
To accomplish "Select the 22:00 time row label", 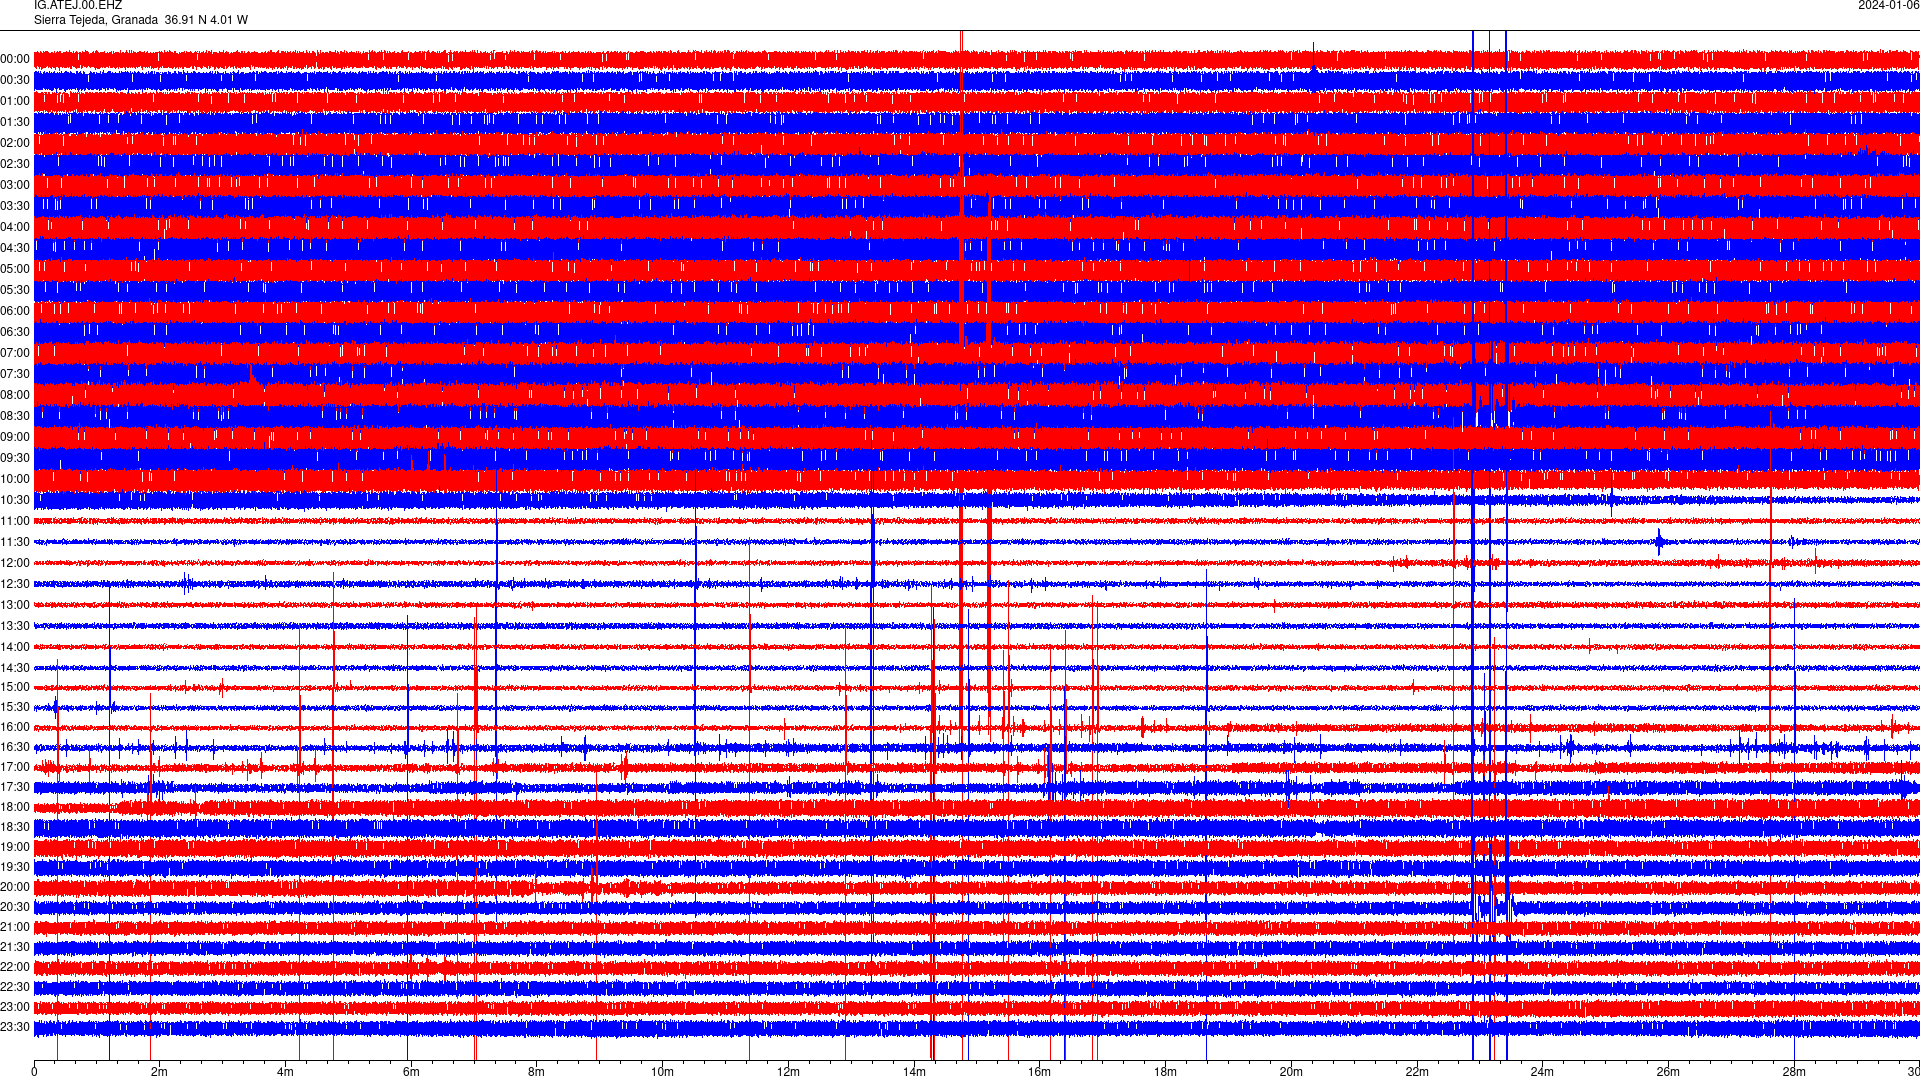I will tap(15, 967).
